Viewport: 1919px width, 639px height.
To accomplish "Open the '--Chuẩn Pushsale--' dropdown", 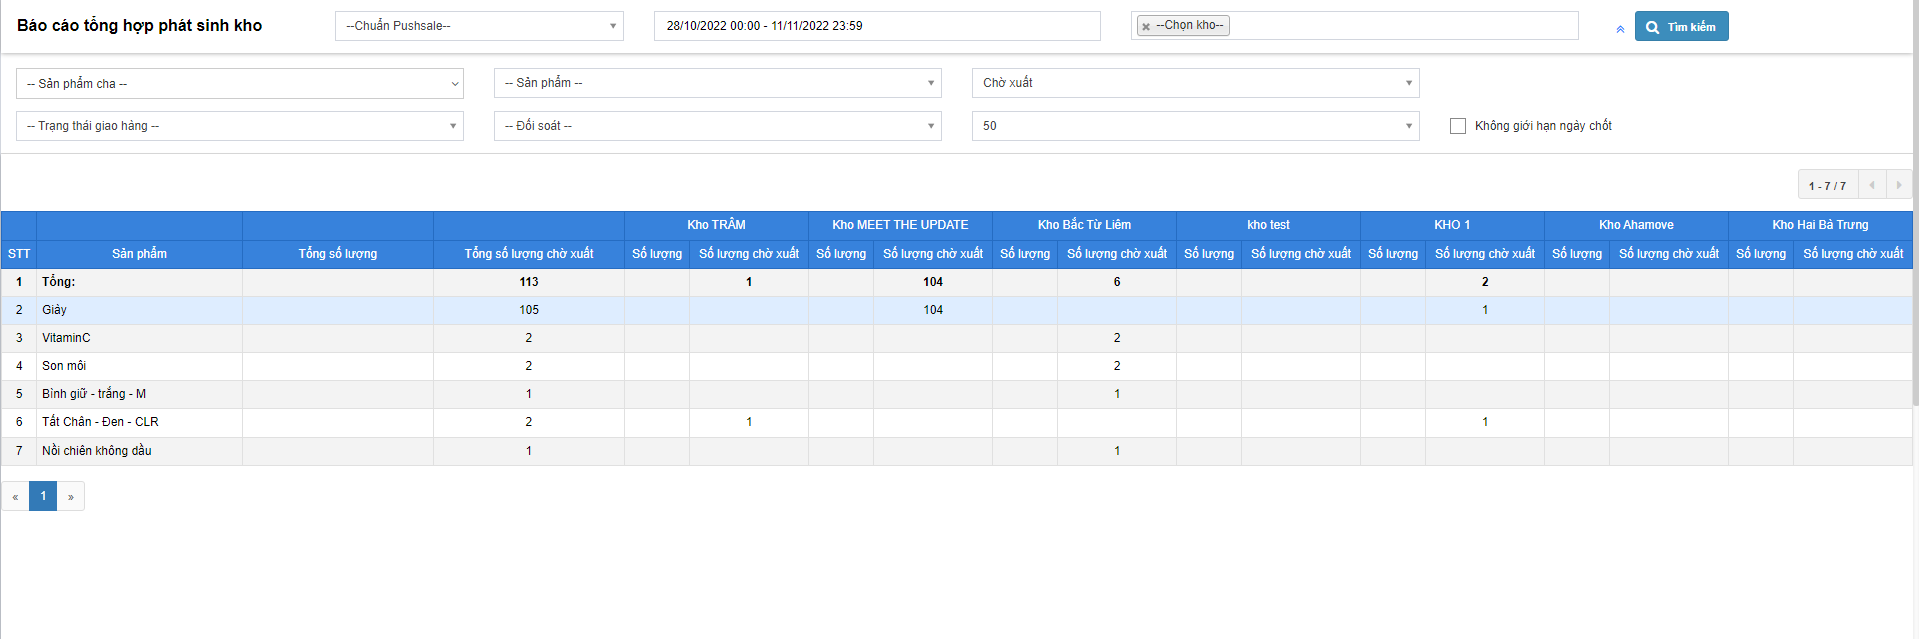I will click(479, 26).
